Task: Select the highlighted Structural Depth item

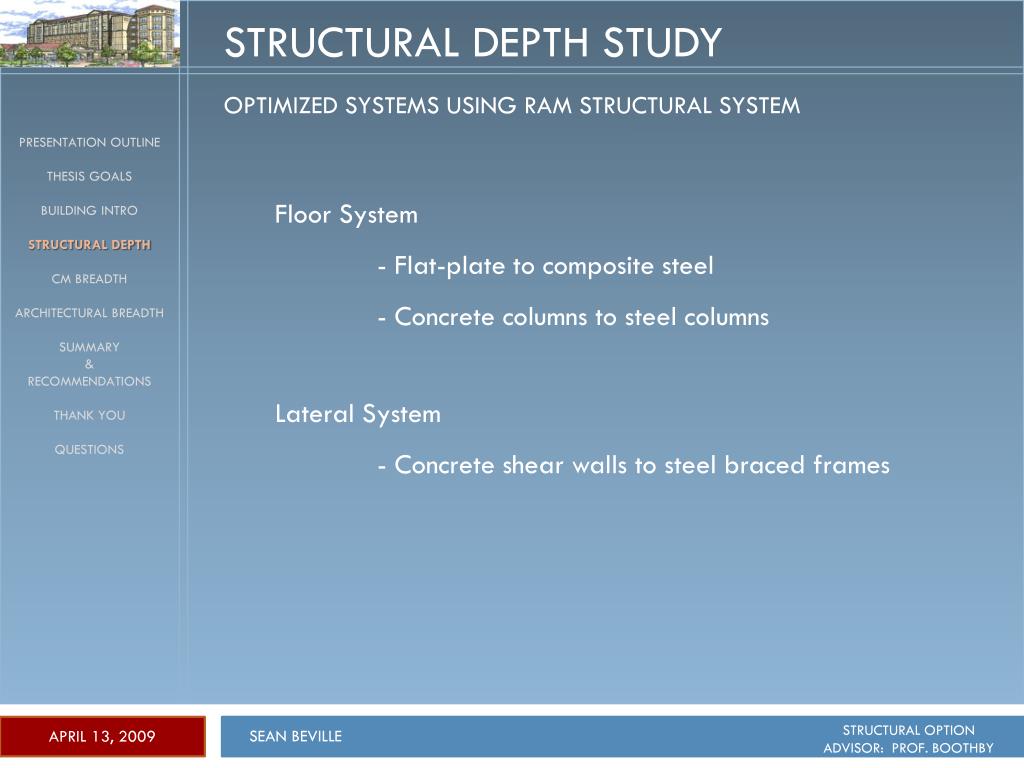Action: 89,245
